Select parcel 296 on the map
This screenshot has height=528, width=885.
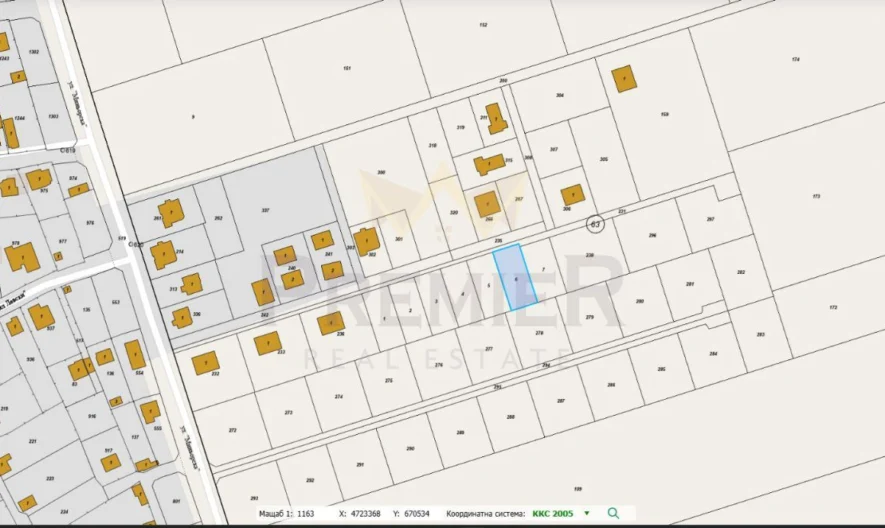pyautogui.click(x=652, y=235)
